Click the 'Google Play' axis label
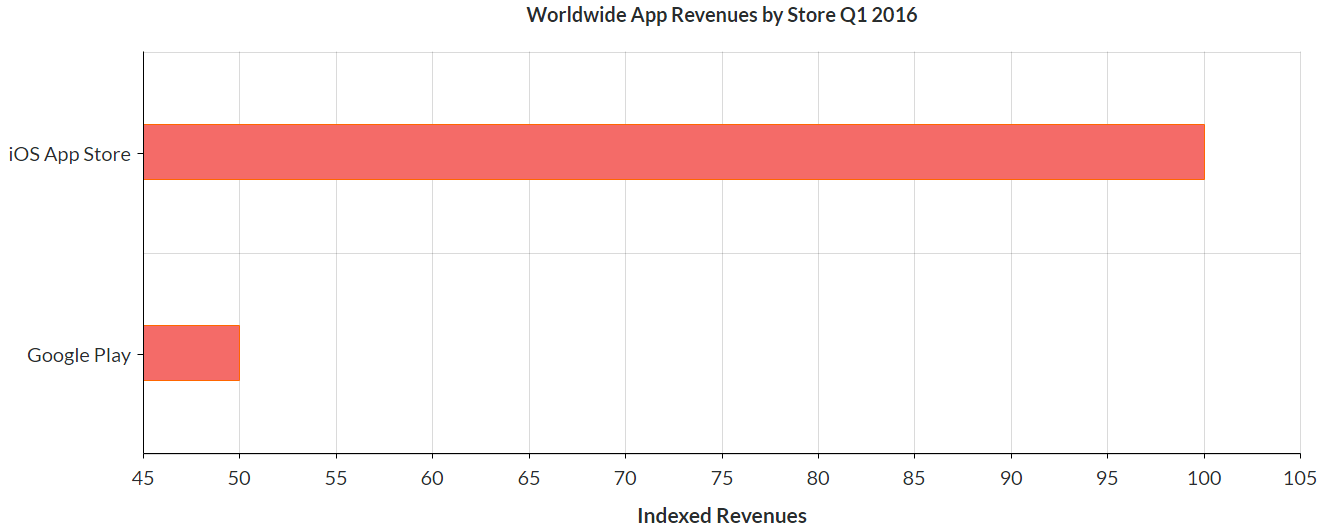1319x530 pixels. pos(79,355)
